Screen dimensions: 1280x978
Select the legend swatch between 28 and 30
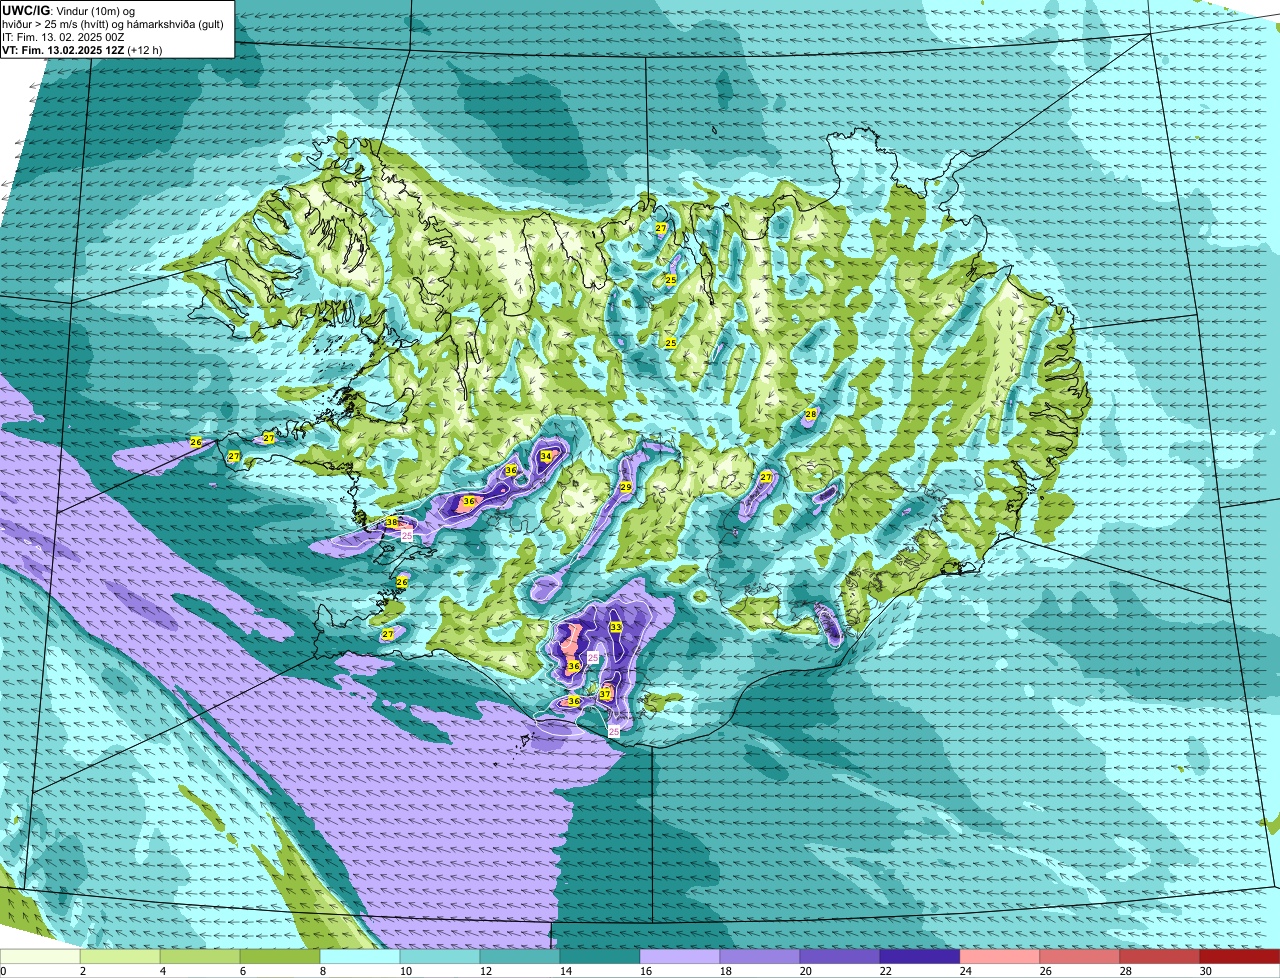(x=1160, y=956)
